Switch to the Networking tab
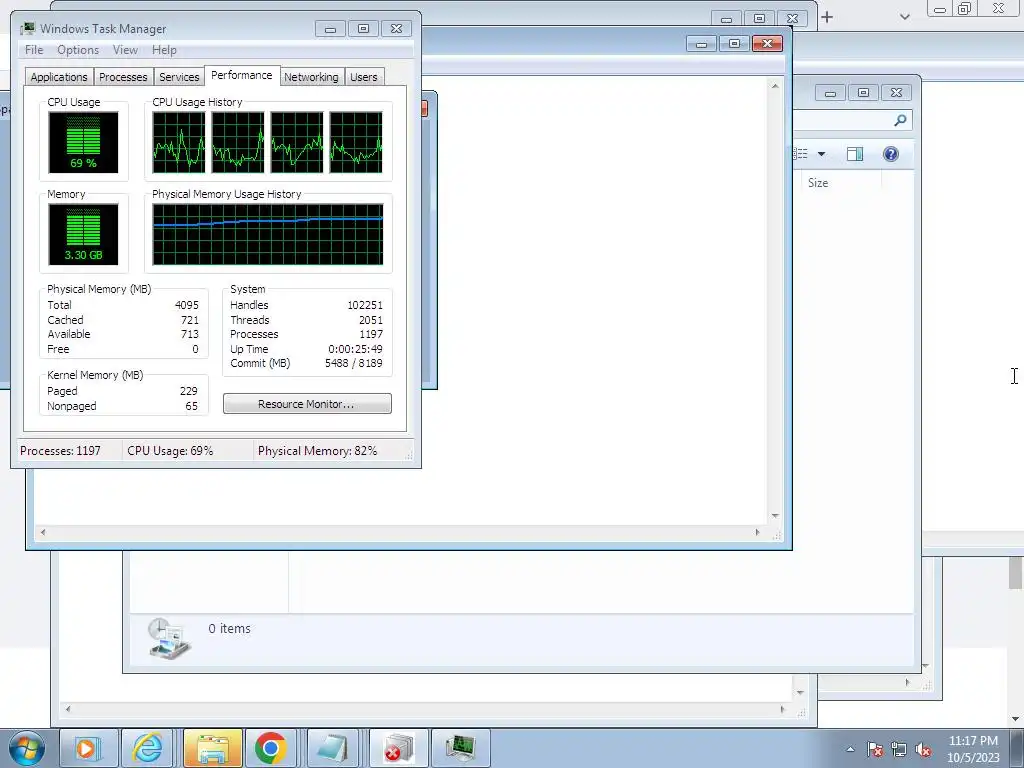Image resolution: width=1024 pixels, height=768 pixels. (x=311, y=77)
